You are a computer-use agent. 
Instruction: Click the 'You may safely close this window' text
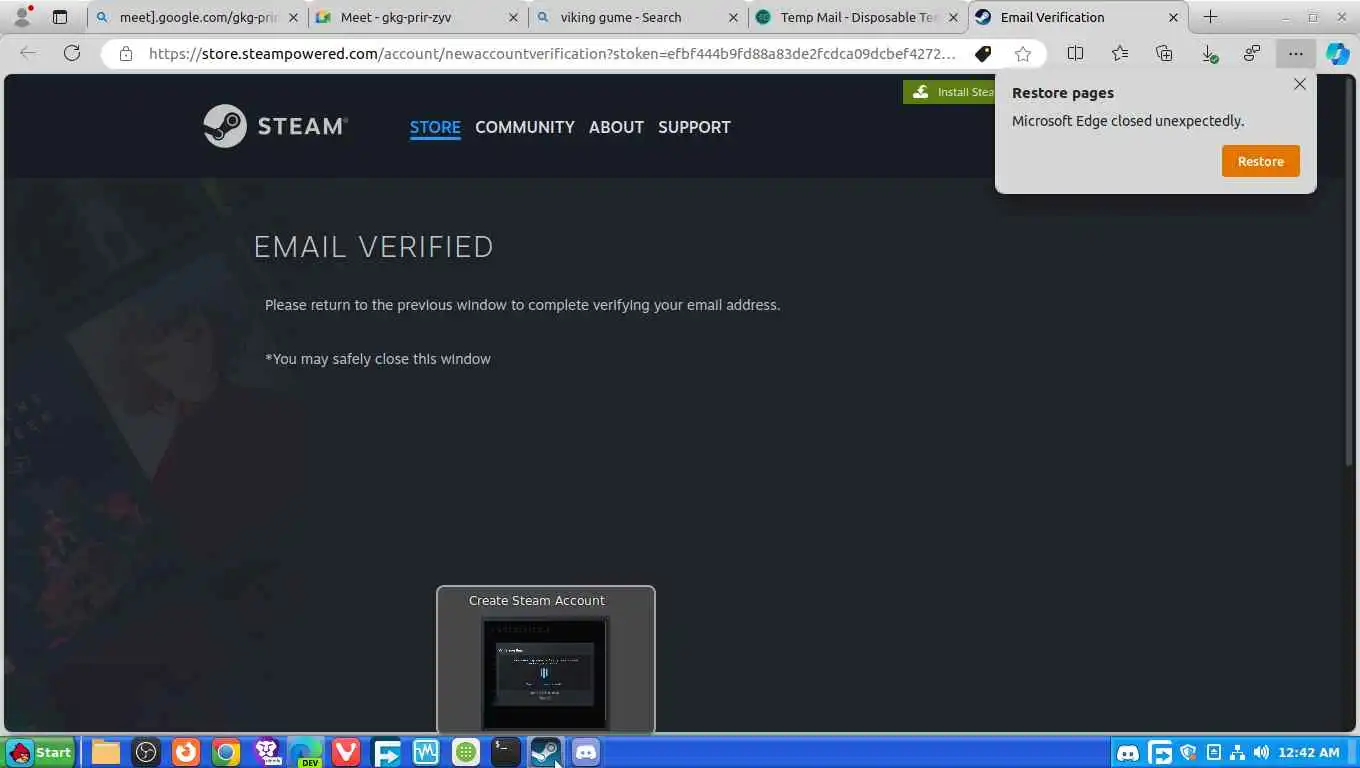378,359
